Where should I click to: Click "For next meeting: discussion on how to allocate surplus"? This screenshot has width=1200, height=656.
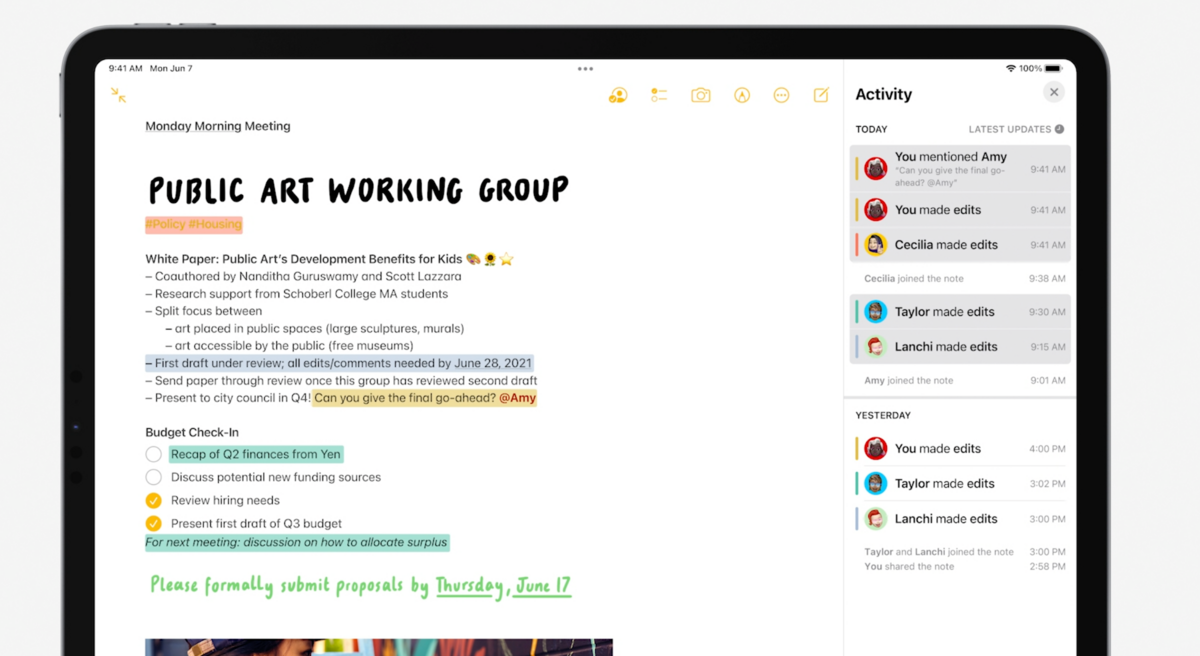coord(297,542)
